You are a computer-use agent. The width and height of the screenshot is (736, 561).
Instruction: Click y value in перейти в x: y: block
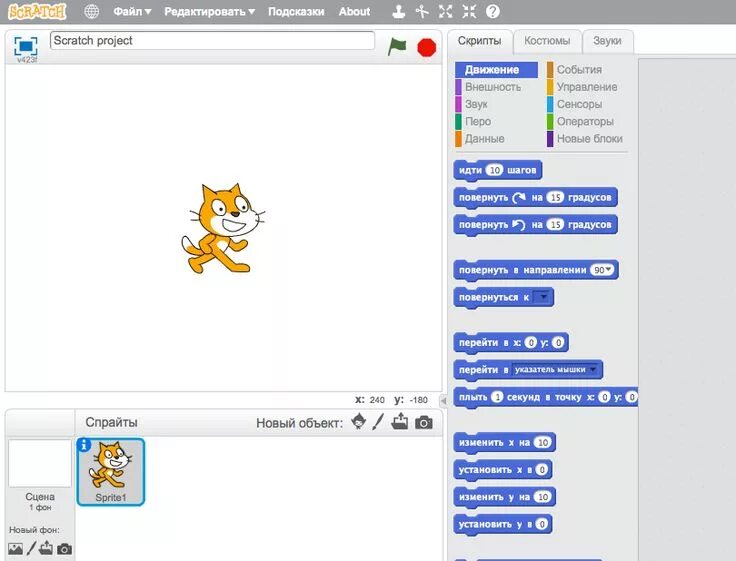click(x=558, y=343)
